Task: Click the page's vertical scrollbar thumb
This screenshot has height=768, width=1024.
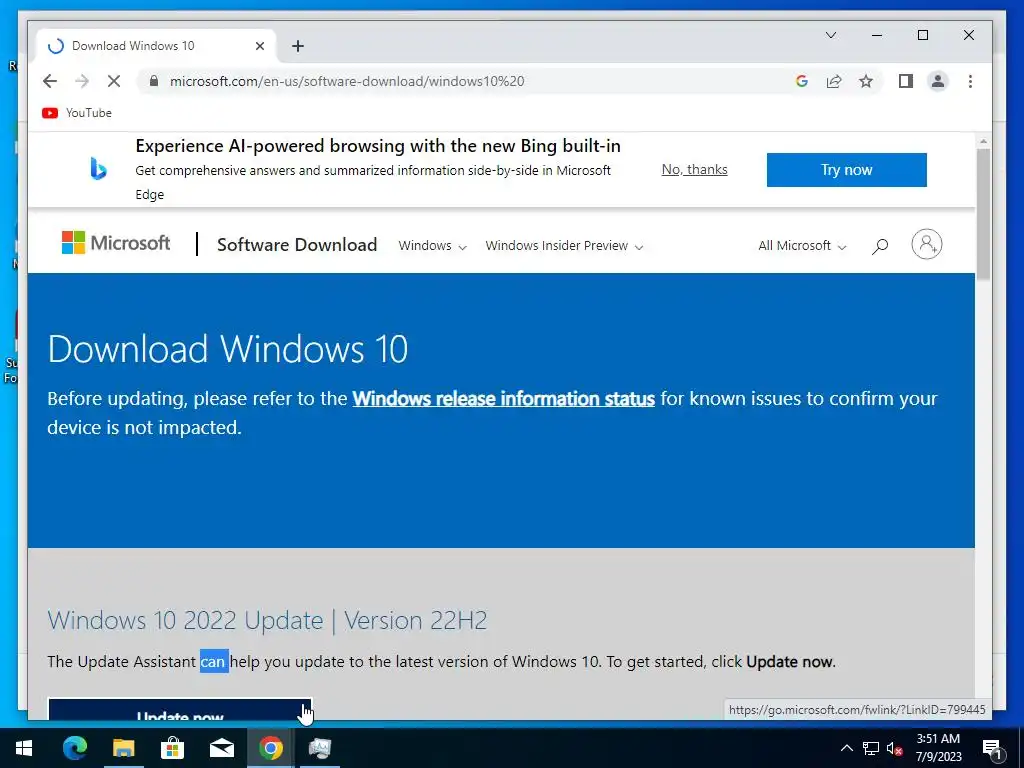Action: point(983,214)
